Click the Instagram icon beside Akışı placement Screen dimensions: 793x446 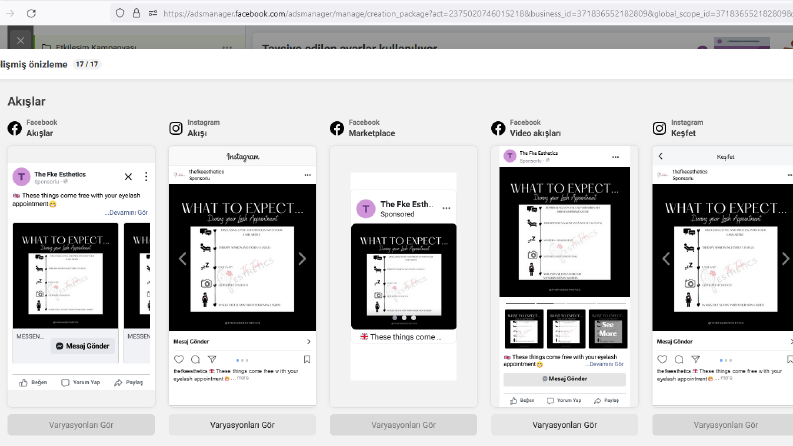(175, 128)
